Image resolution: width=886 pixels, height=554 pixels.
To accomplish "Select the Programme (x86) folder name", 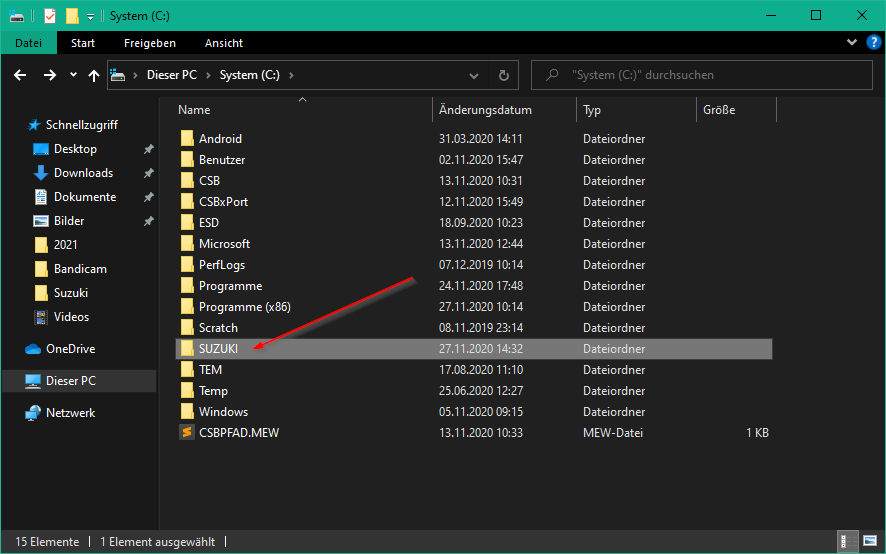I will pyautogui.click(x=245, y=307).
